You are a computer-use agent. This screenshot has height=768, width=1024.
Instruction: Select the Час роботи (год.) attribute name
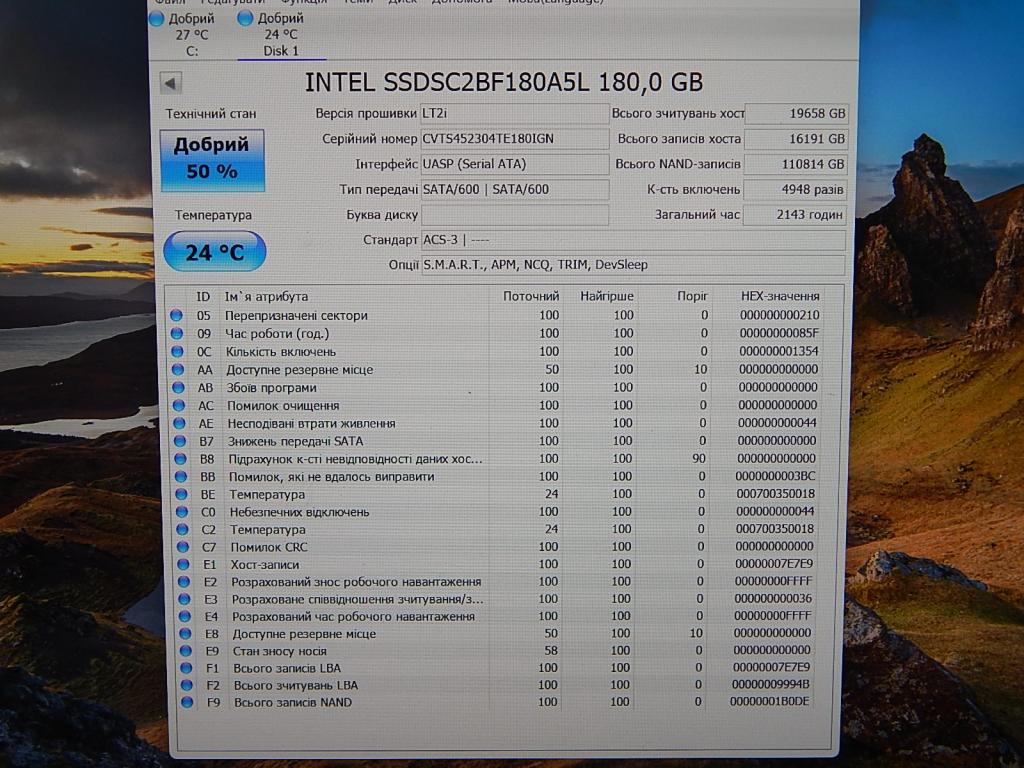click(277, 334)
